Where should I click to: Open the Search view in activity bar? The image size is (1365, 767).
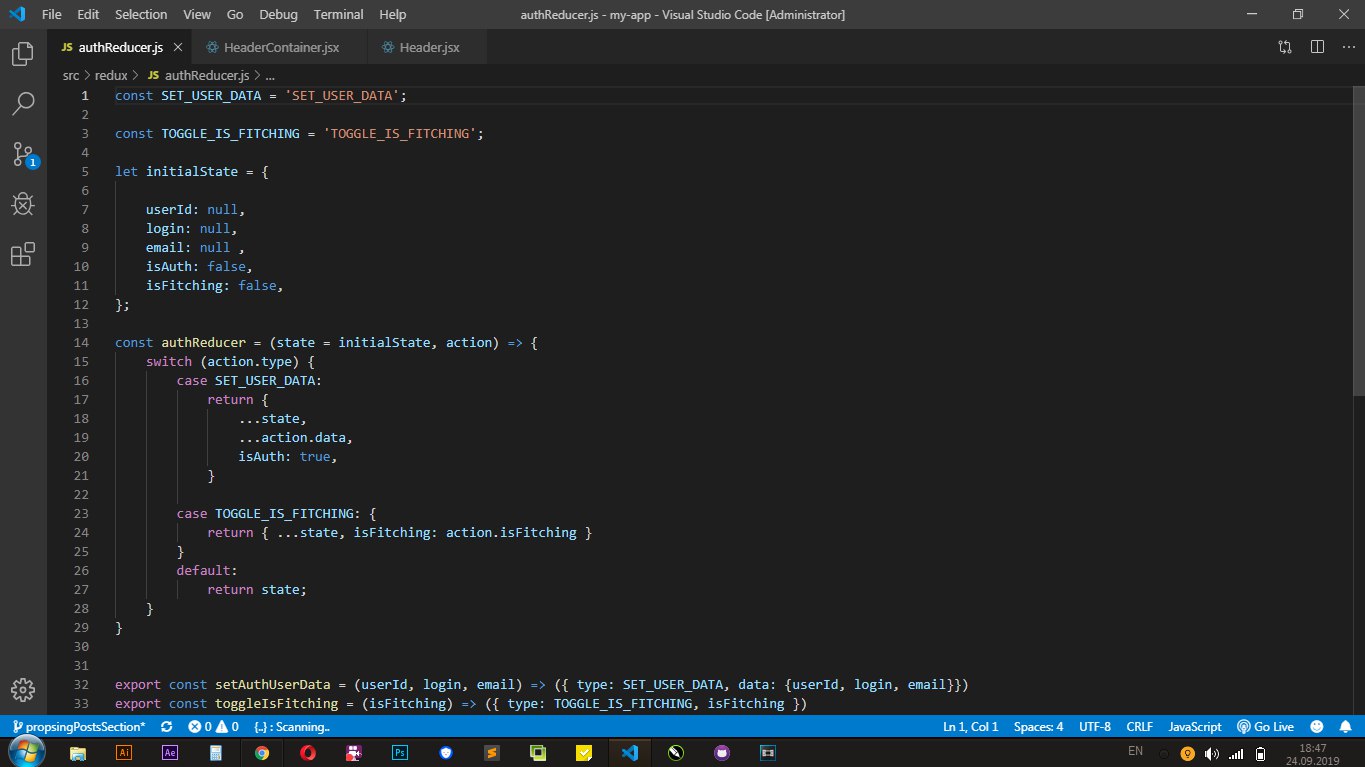[23, 103]
